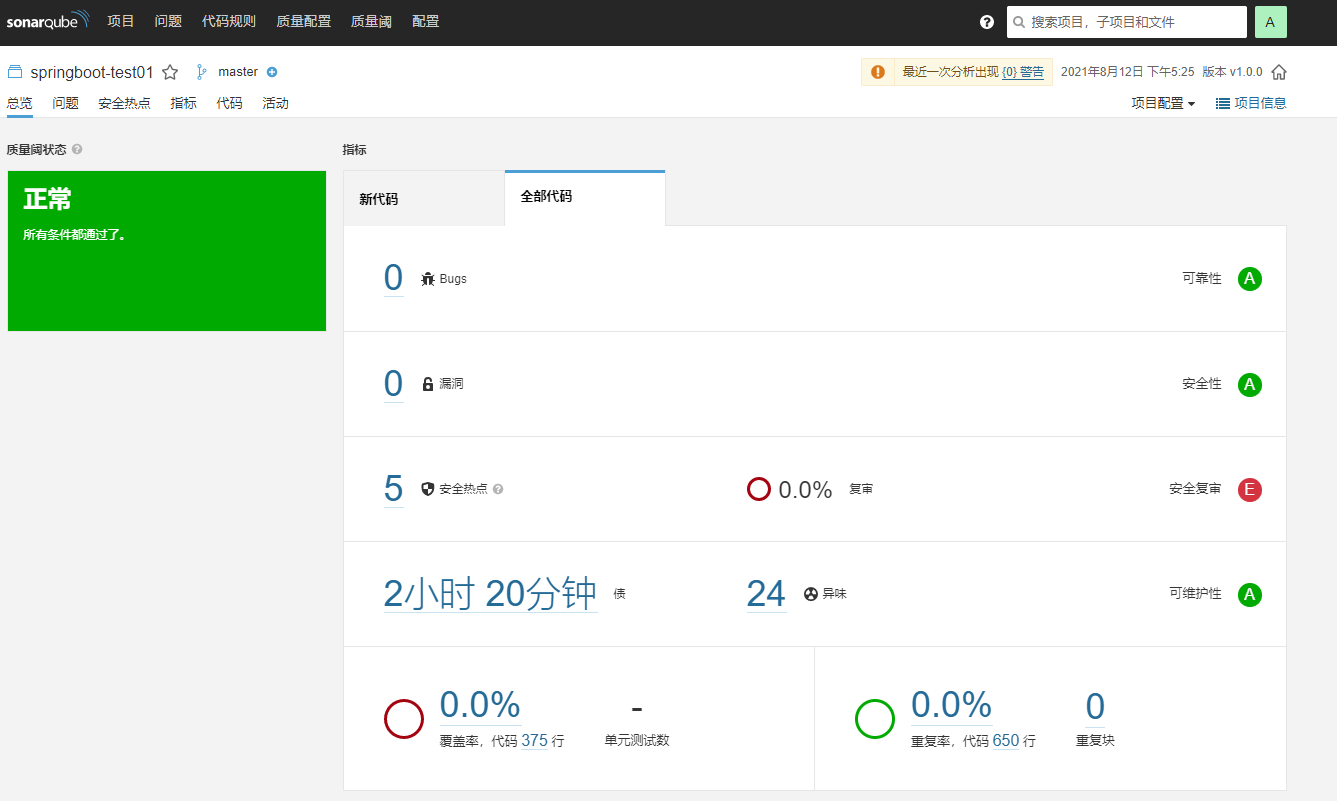The height and width of the screenshot is (801, 1337).
Task: Open 质量配置 in top navigation
Action: tap(303, 21)
